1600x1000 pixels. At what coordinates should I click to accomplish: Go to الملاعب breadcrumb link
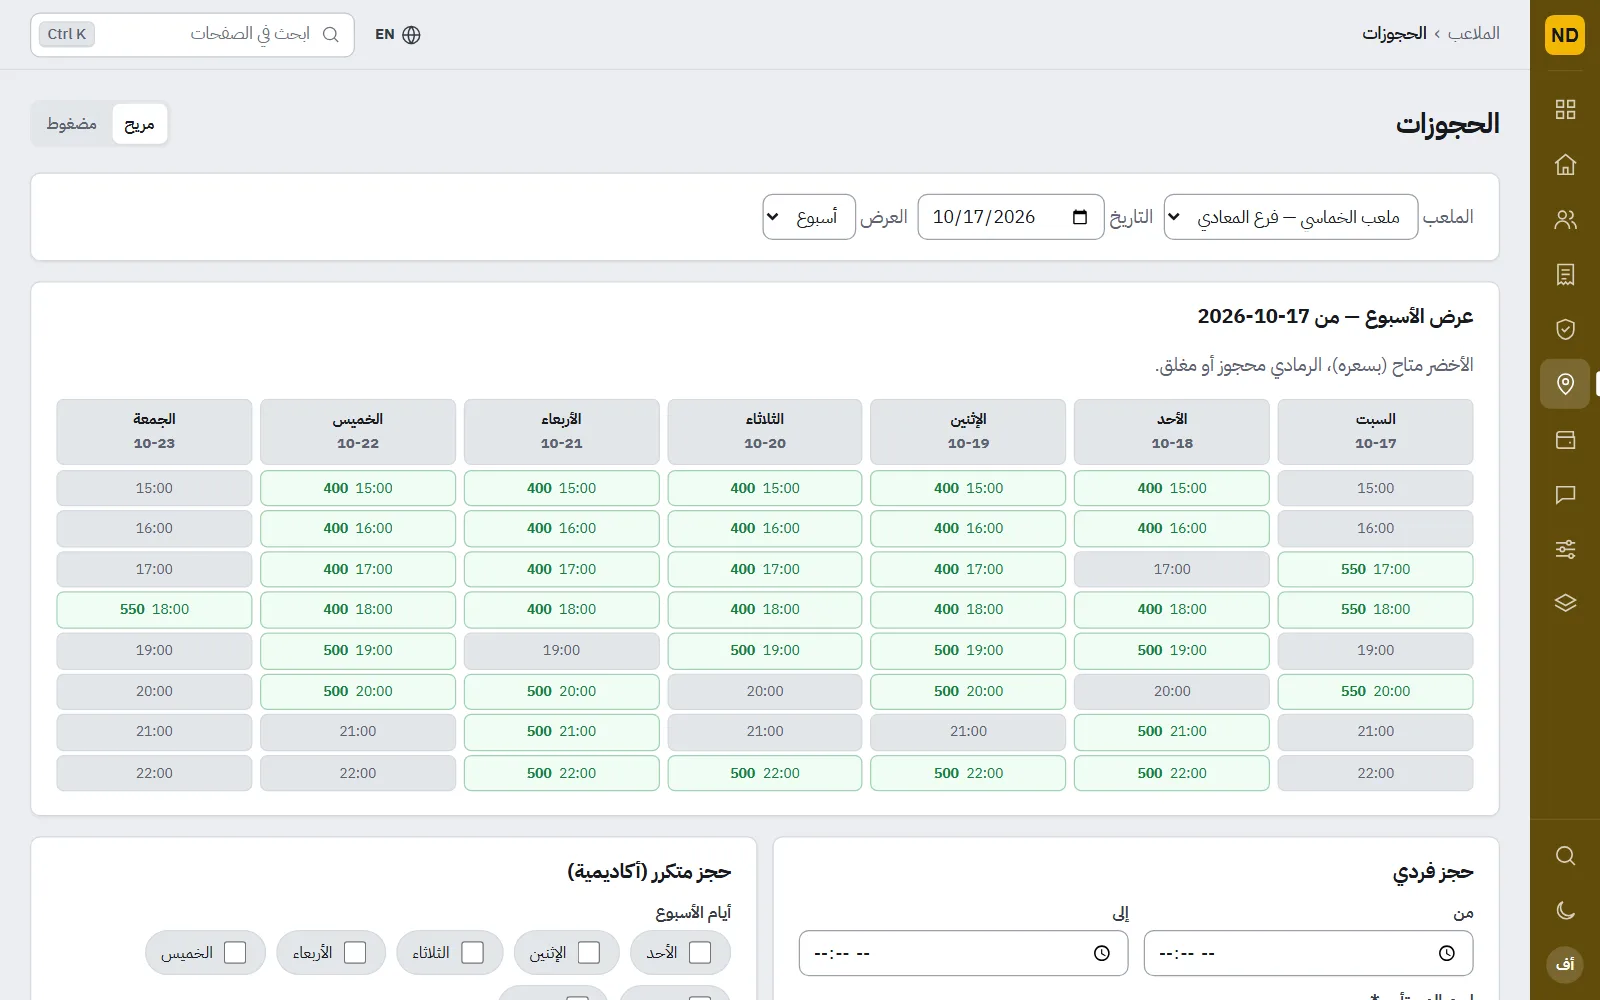tap(1474, 34)
